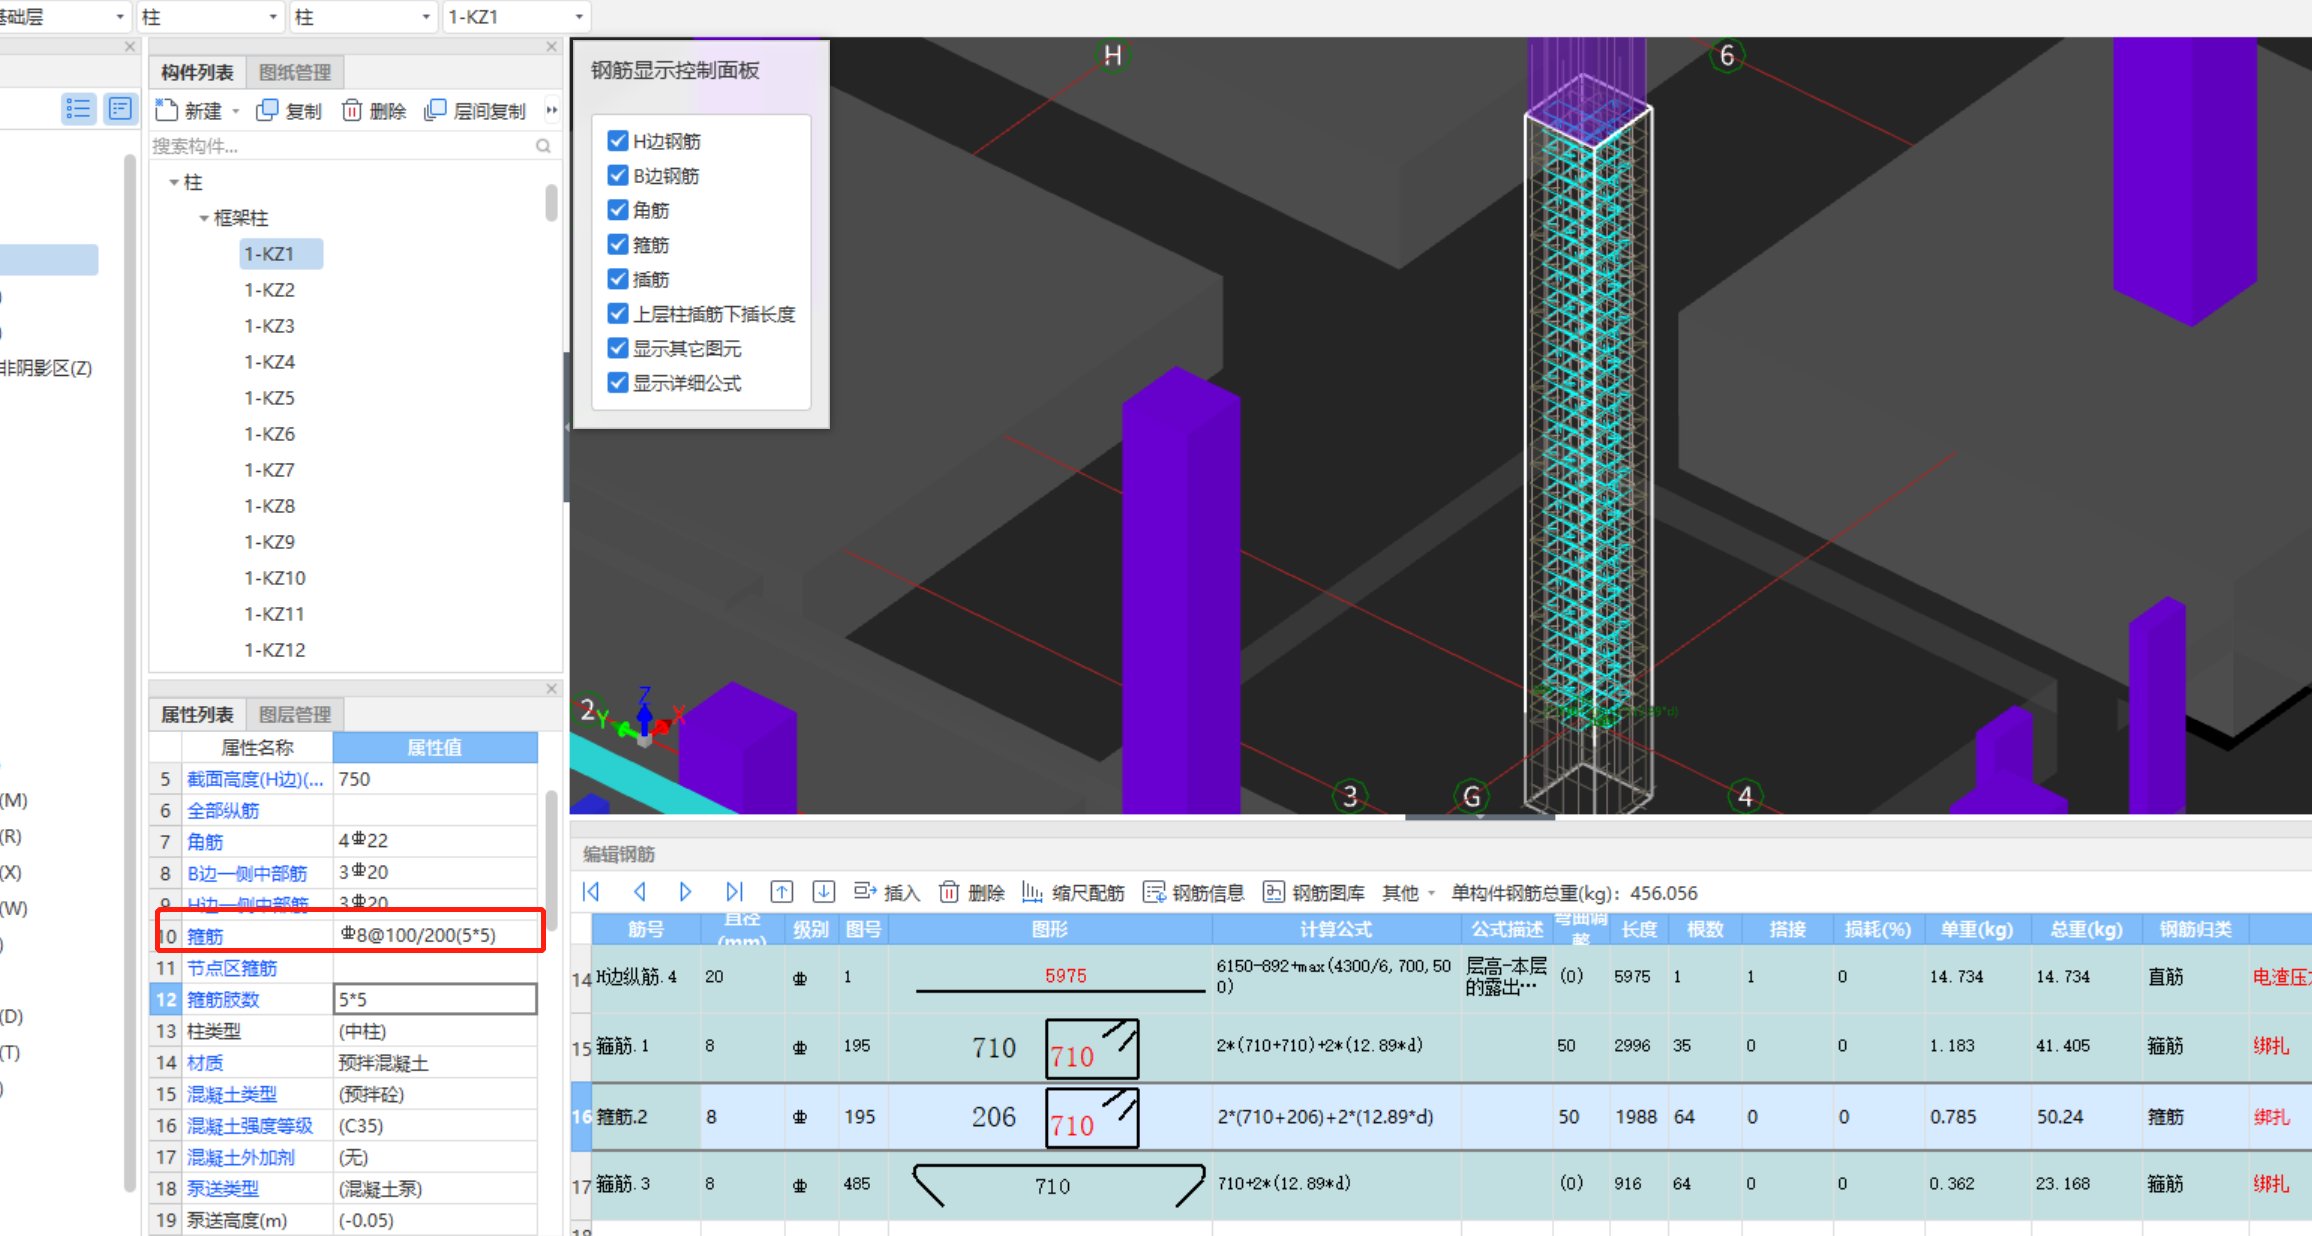Open the 新建 dropdown arrow
Image resolution: width=2312 pixels, height=1236 pixels.
(x=236, y=111)
